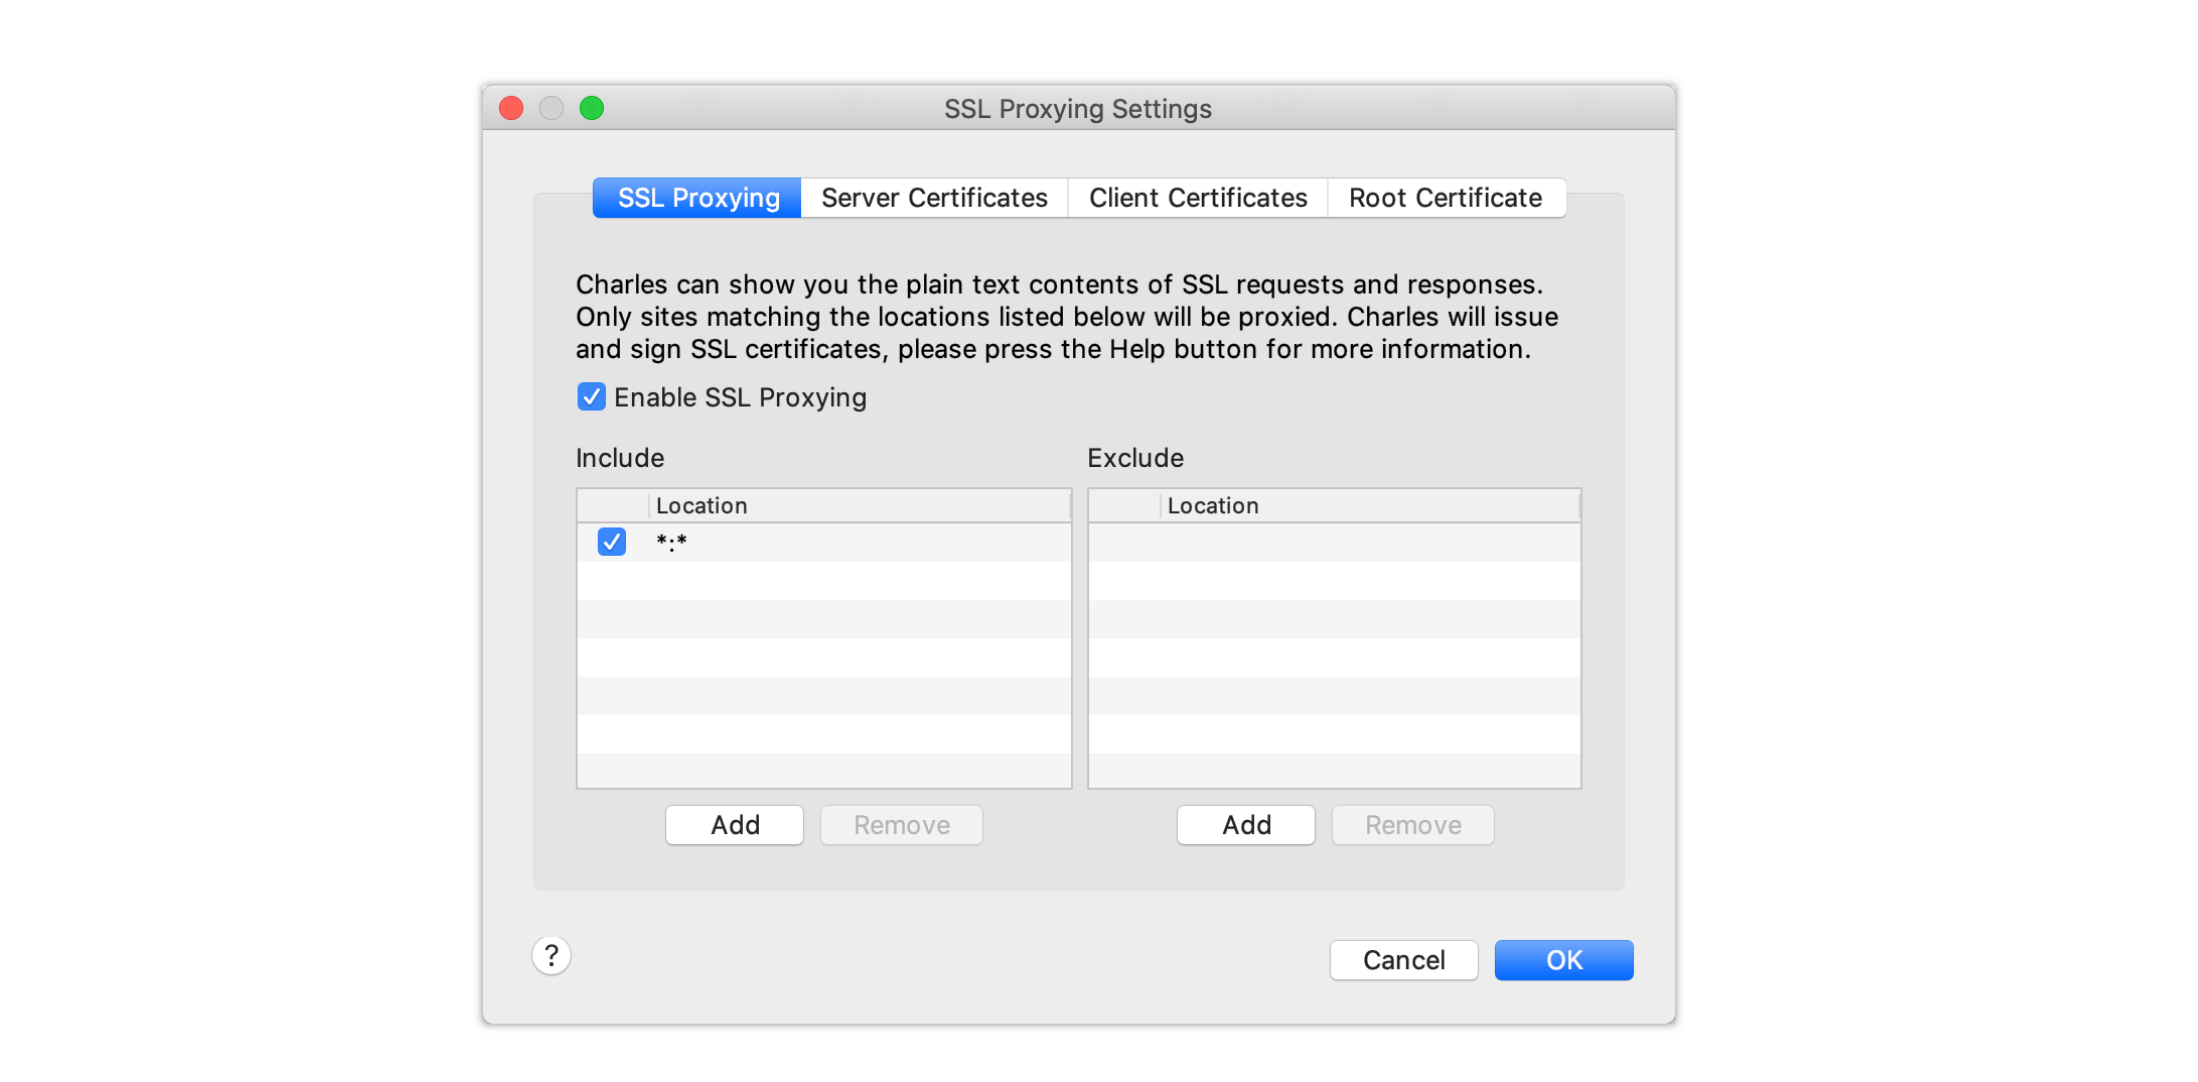Click the green zoom window button

[x=591, y=108]
